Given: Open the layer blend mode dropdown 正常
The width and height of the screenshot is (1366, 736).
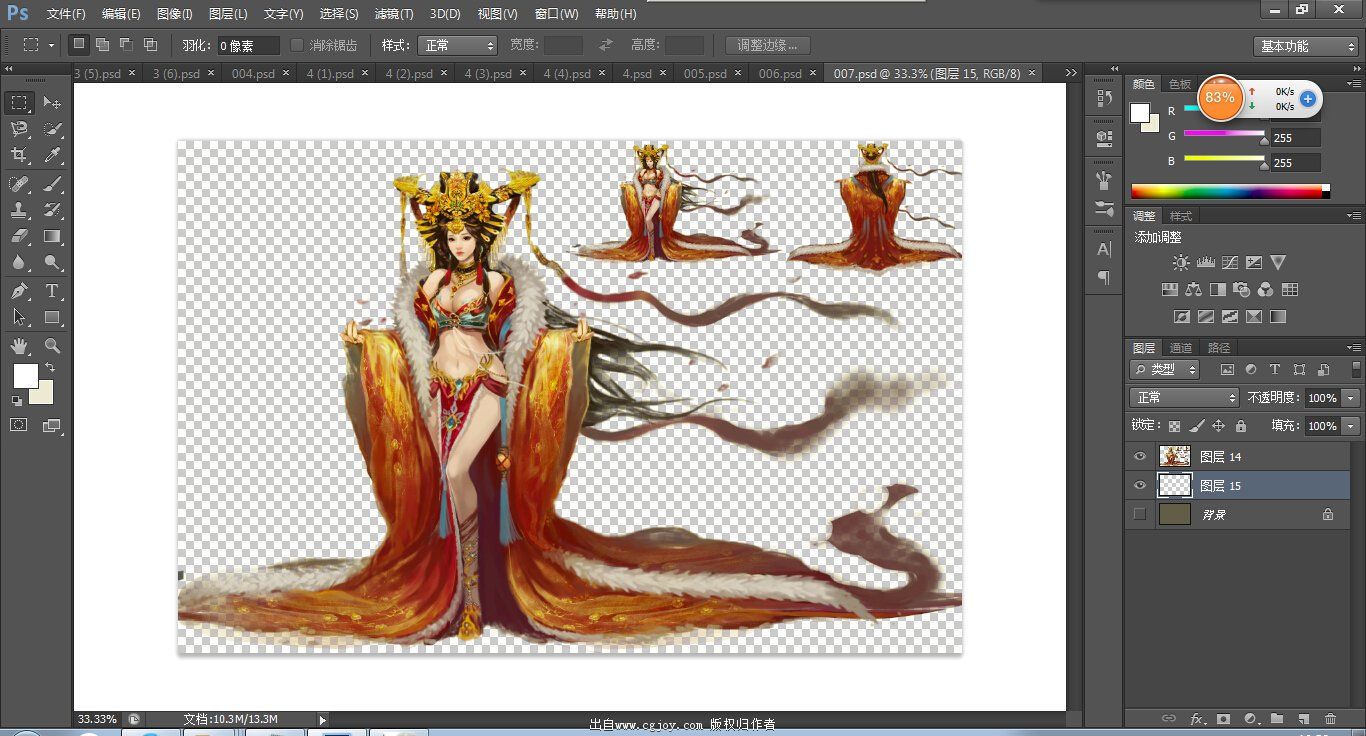Looking at the screenshot, I should (1184, 398).
